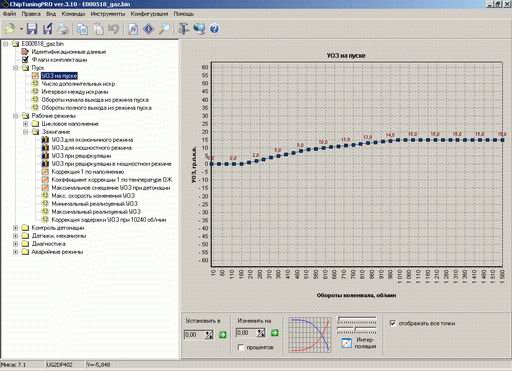Expand the Диагностика folder
This screenshot has width=512, height=371.
click(x=16, y=244)
